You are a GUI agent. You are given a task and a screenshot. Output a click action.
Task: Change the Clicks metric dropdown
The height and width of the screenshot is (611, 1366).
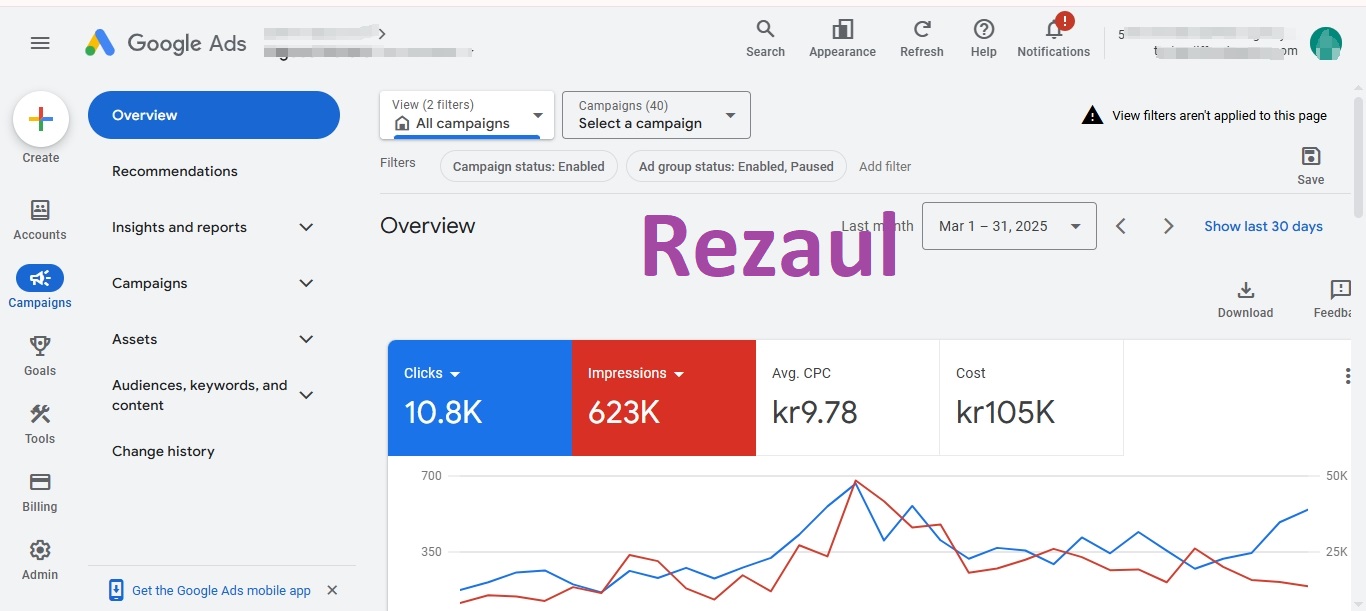pyautogui.click(x=432, y=373)
